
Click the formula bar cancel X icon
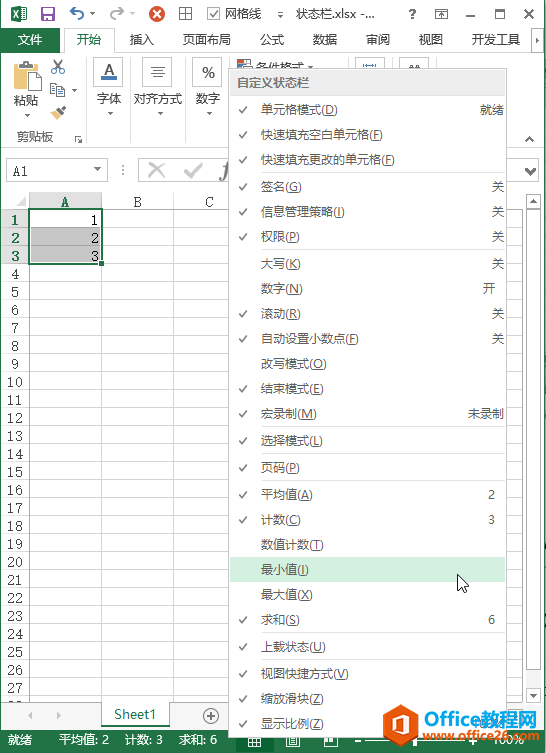(157, 170)
